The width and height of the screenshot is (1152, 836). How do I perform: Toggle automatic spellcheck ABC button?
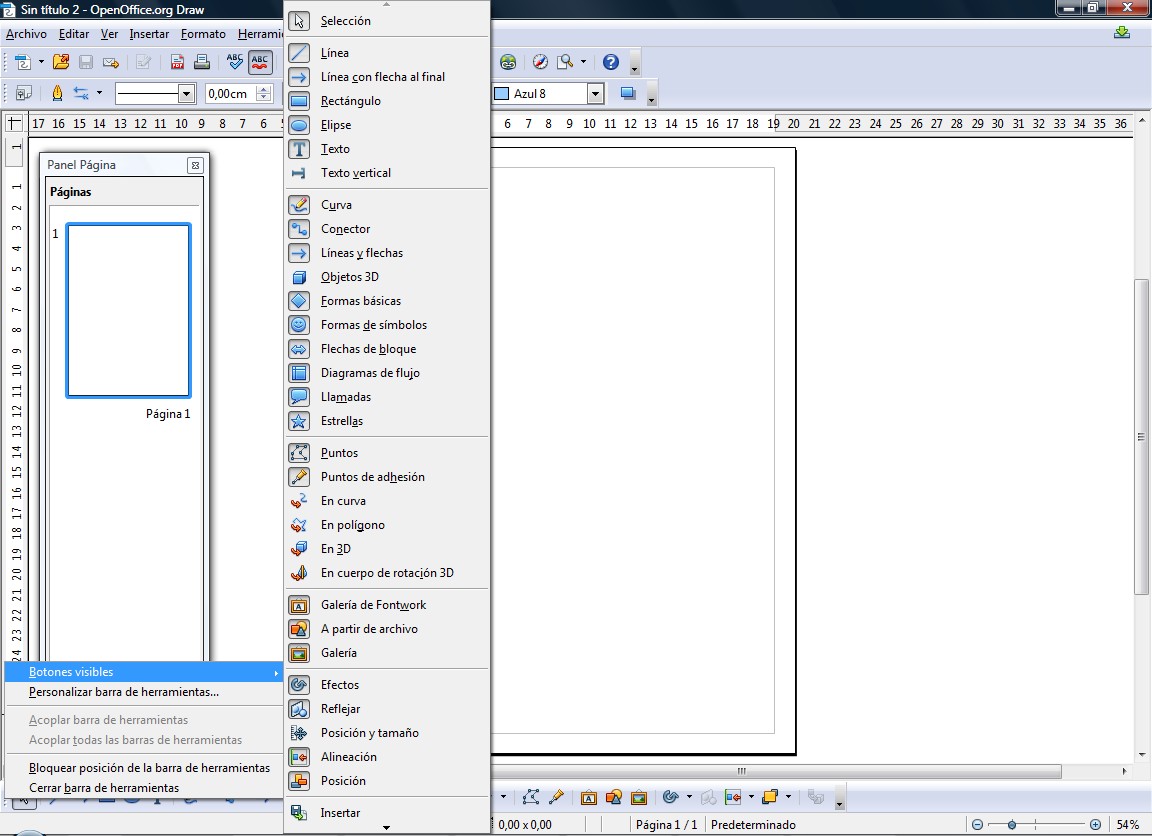(x=260, y=62)
